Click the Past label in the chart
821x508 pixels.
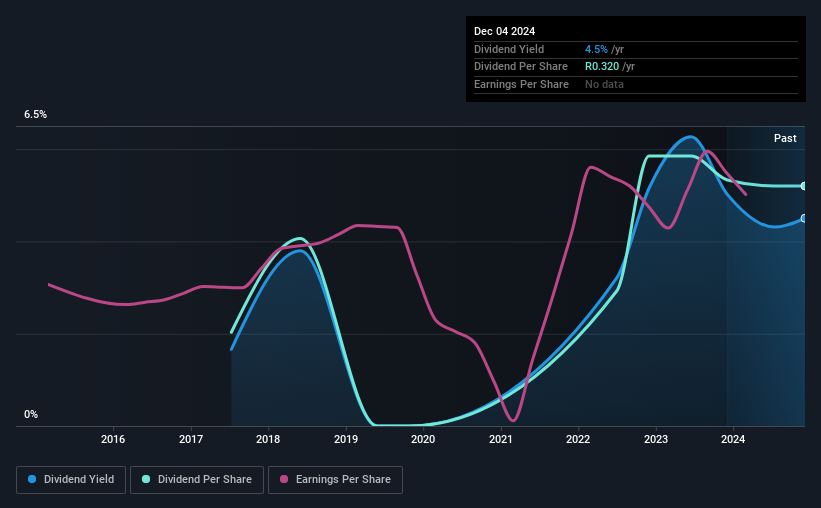[785, 138]
